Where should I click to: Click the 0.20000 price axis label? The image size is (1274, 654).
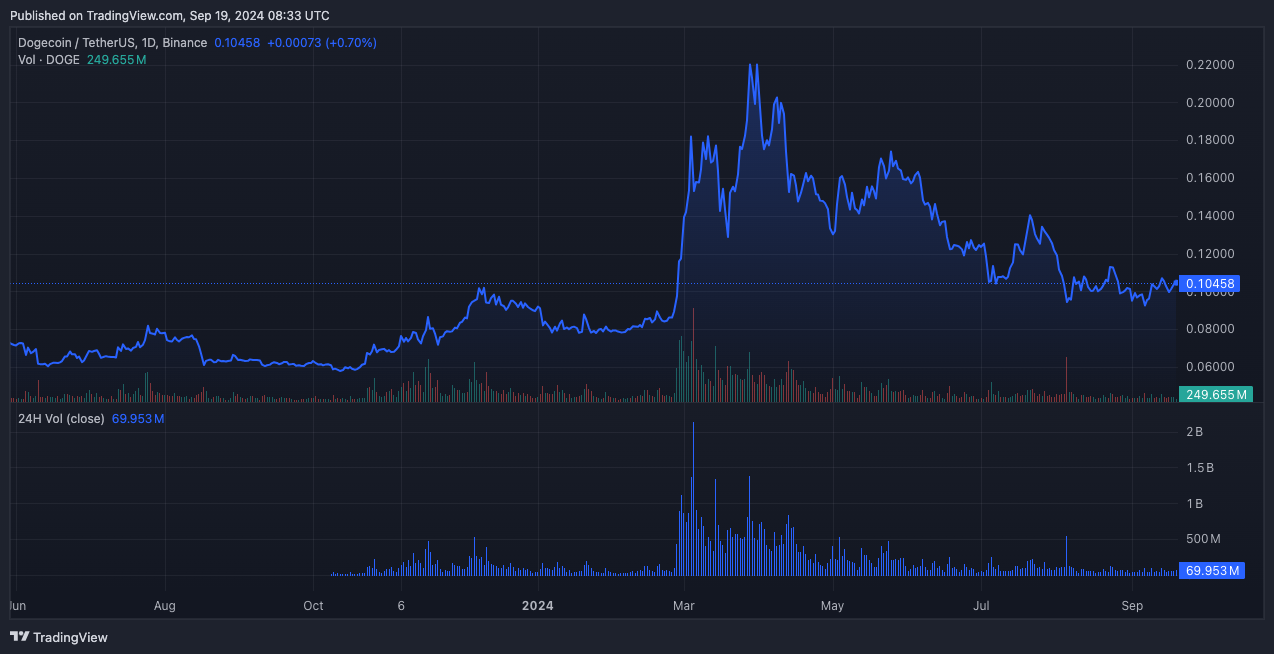coord(1210,103)
